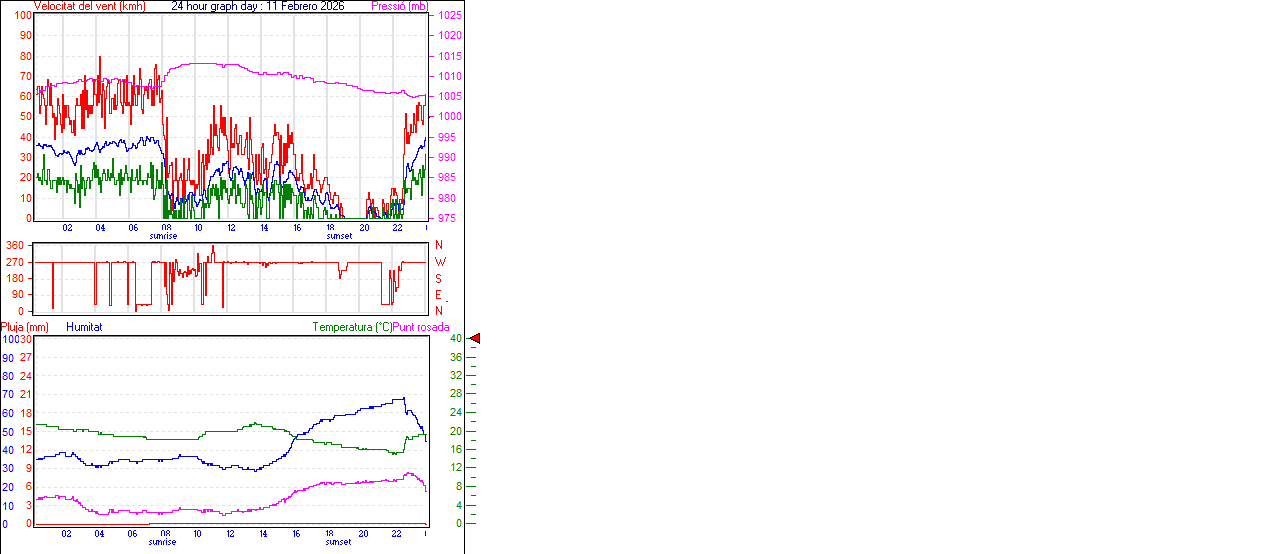The height and width of the screenshot is (554, 1280).
Task: Click the 1025 pressure axis value
Action: tap(450, 16)
